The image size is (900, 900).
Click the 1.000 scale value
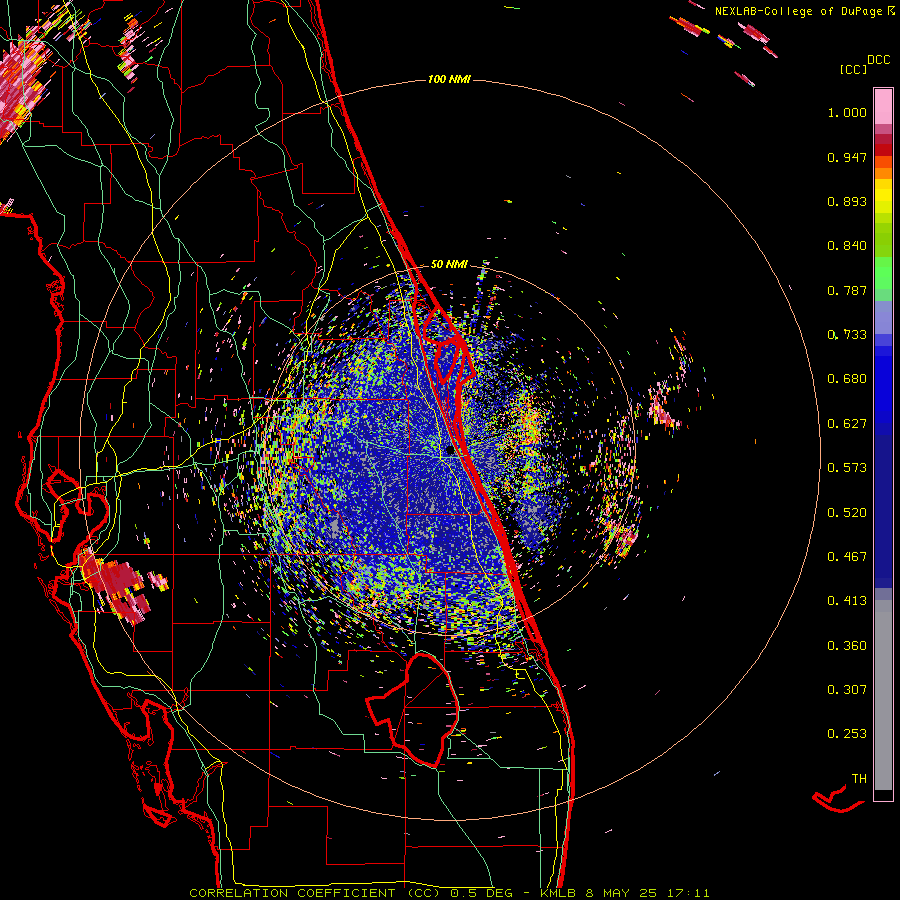coord(847,112)
